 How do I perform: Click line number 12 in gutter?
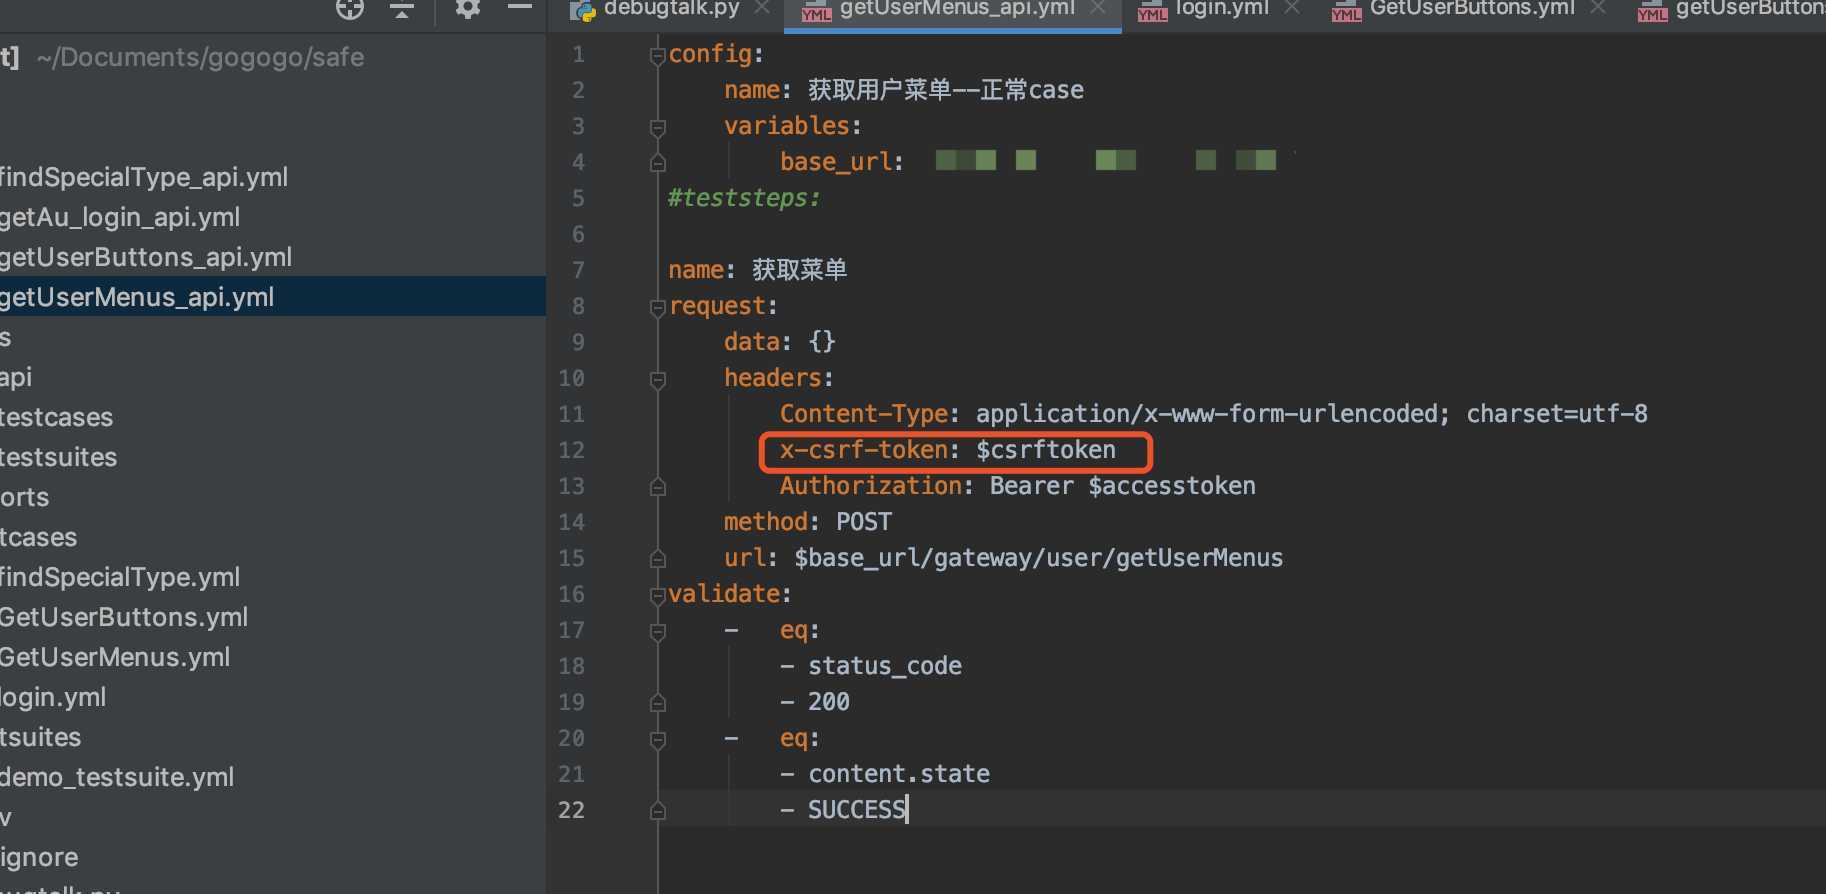[x=571, y=450]
